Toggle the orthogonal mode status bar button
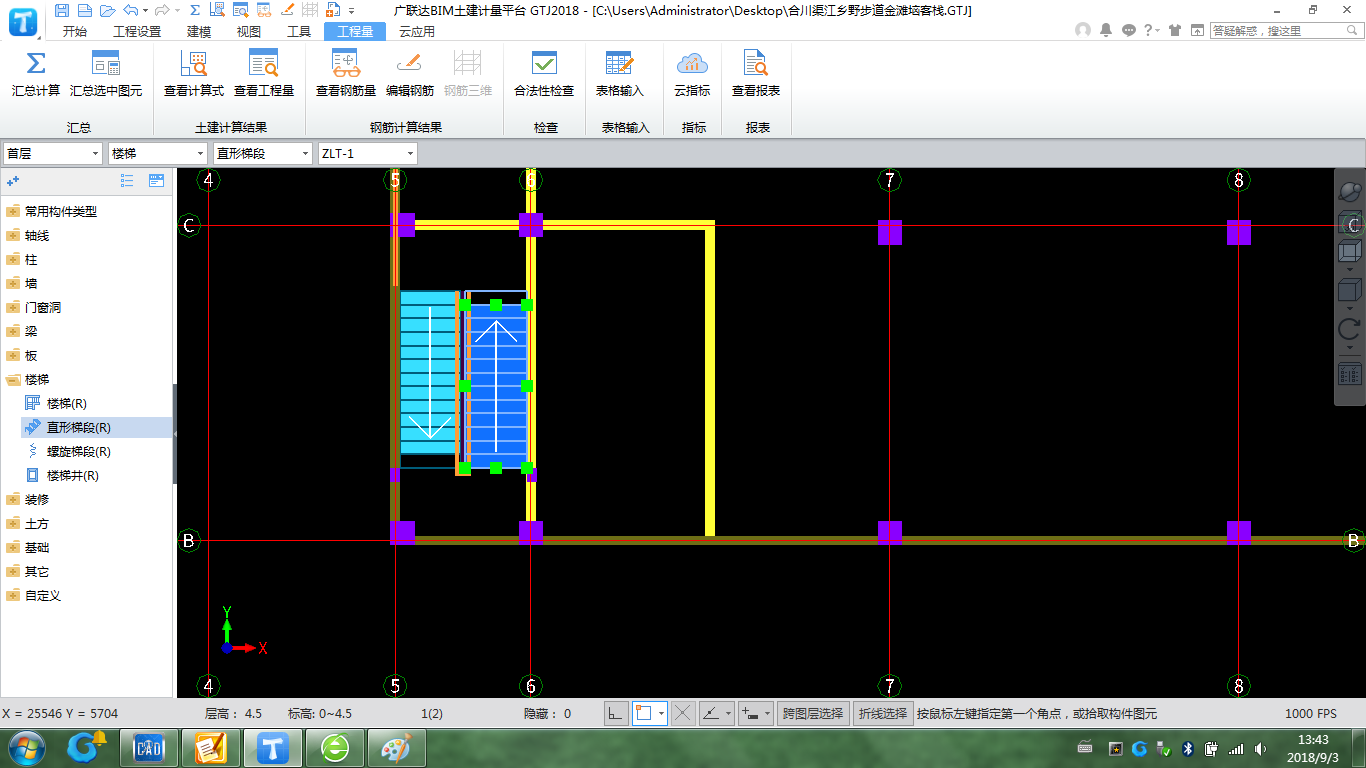 616,713
